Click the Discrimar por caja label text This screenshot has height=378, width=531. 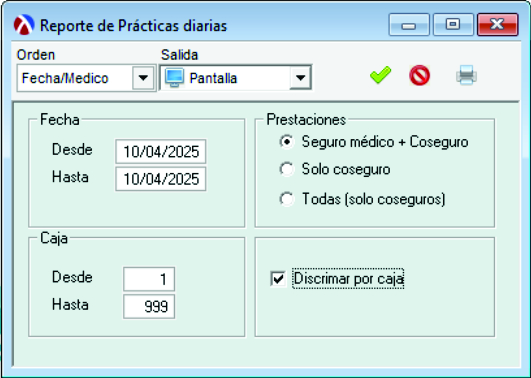coord(348,279)
